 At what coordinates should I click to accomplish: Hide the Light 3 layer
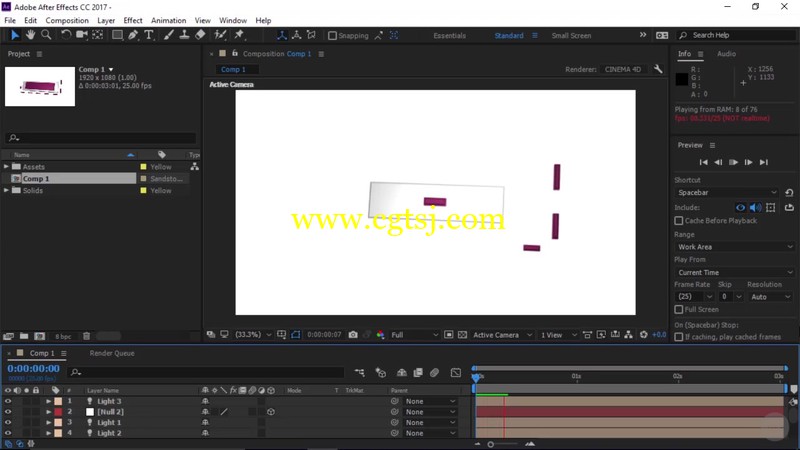[8, 401]
